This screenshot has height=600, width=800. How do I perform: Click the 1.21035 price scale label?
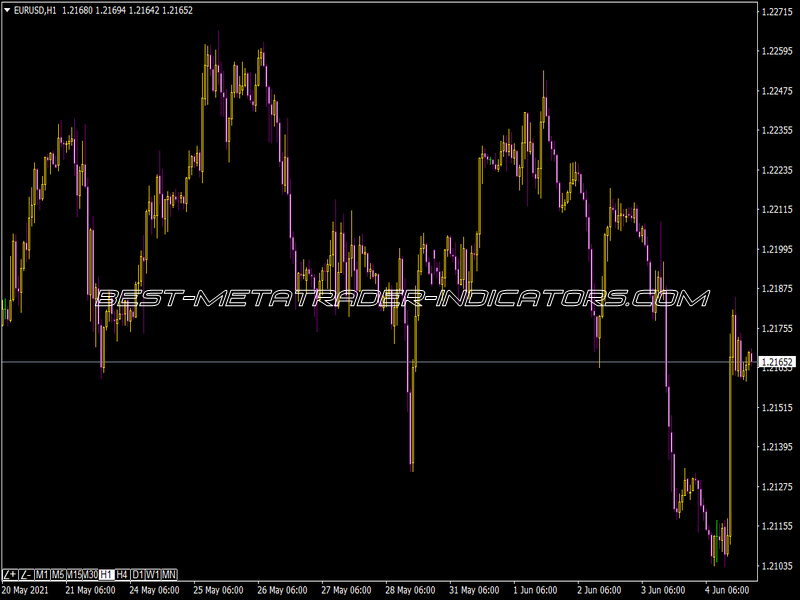(777, 565)
